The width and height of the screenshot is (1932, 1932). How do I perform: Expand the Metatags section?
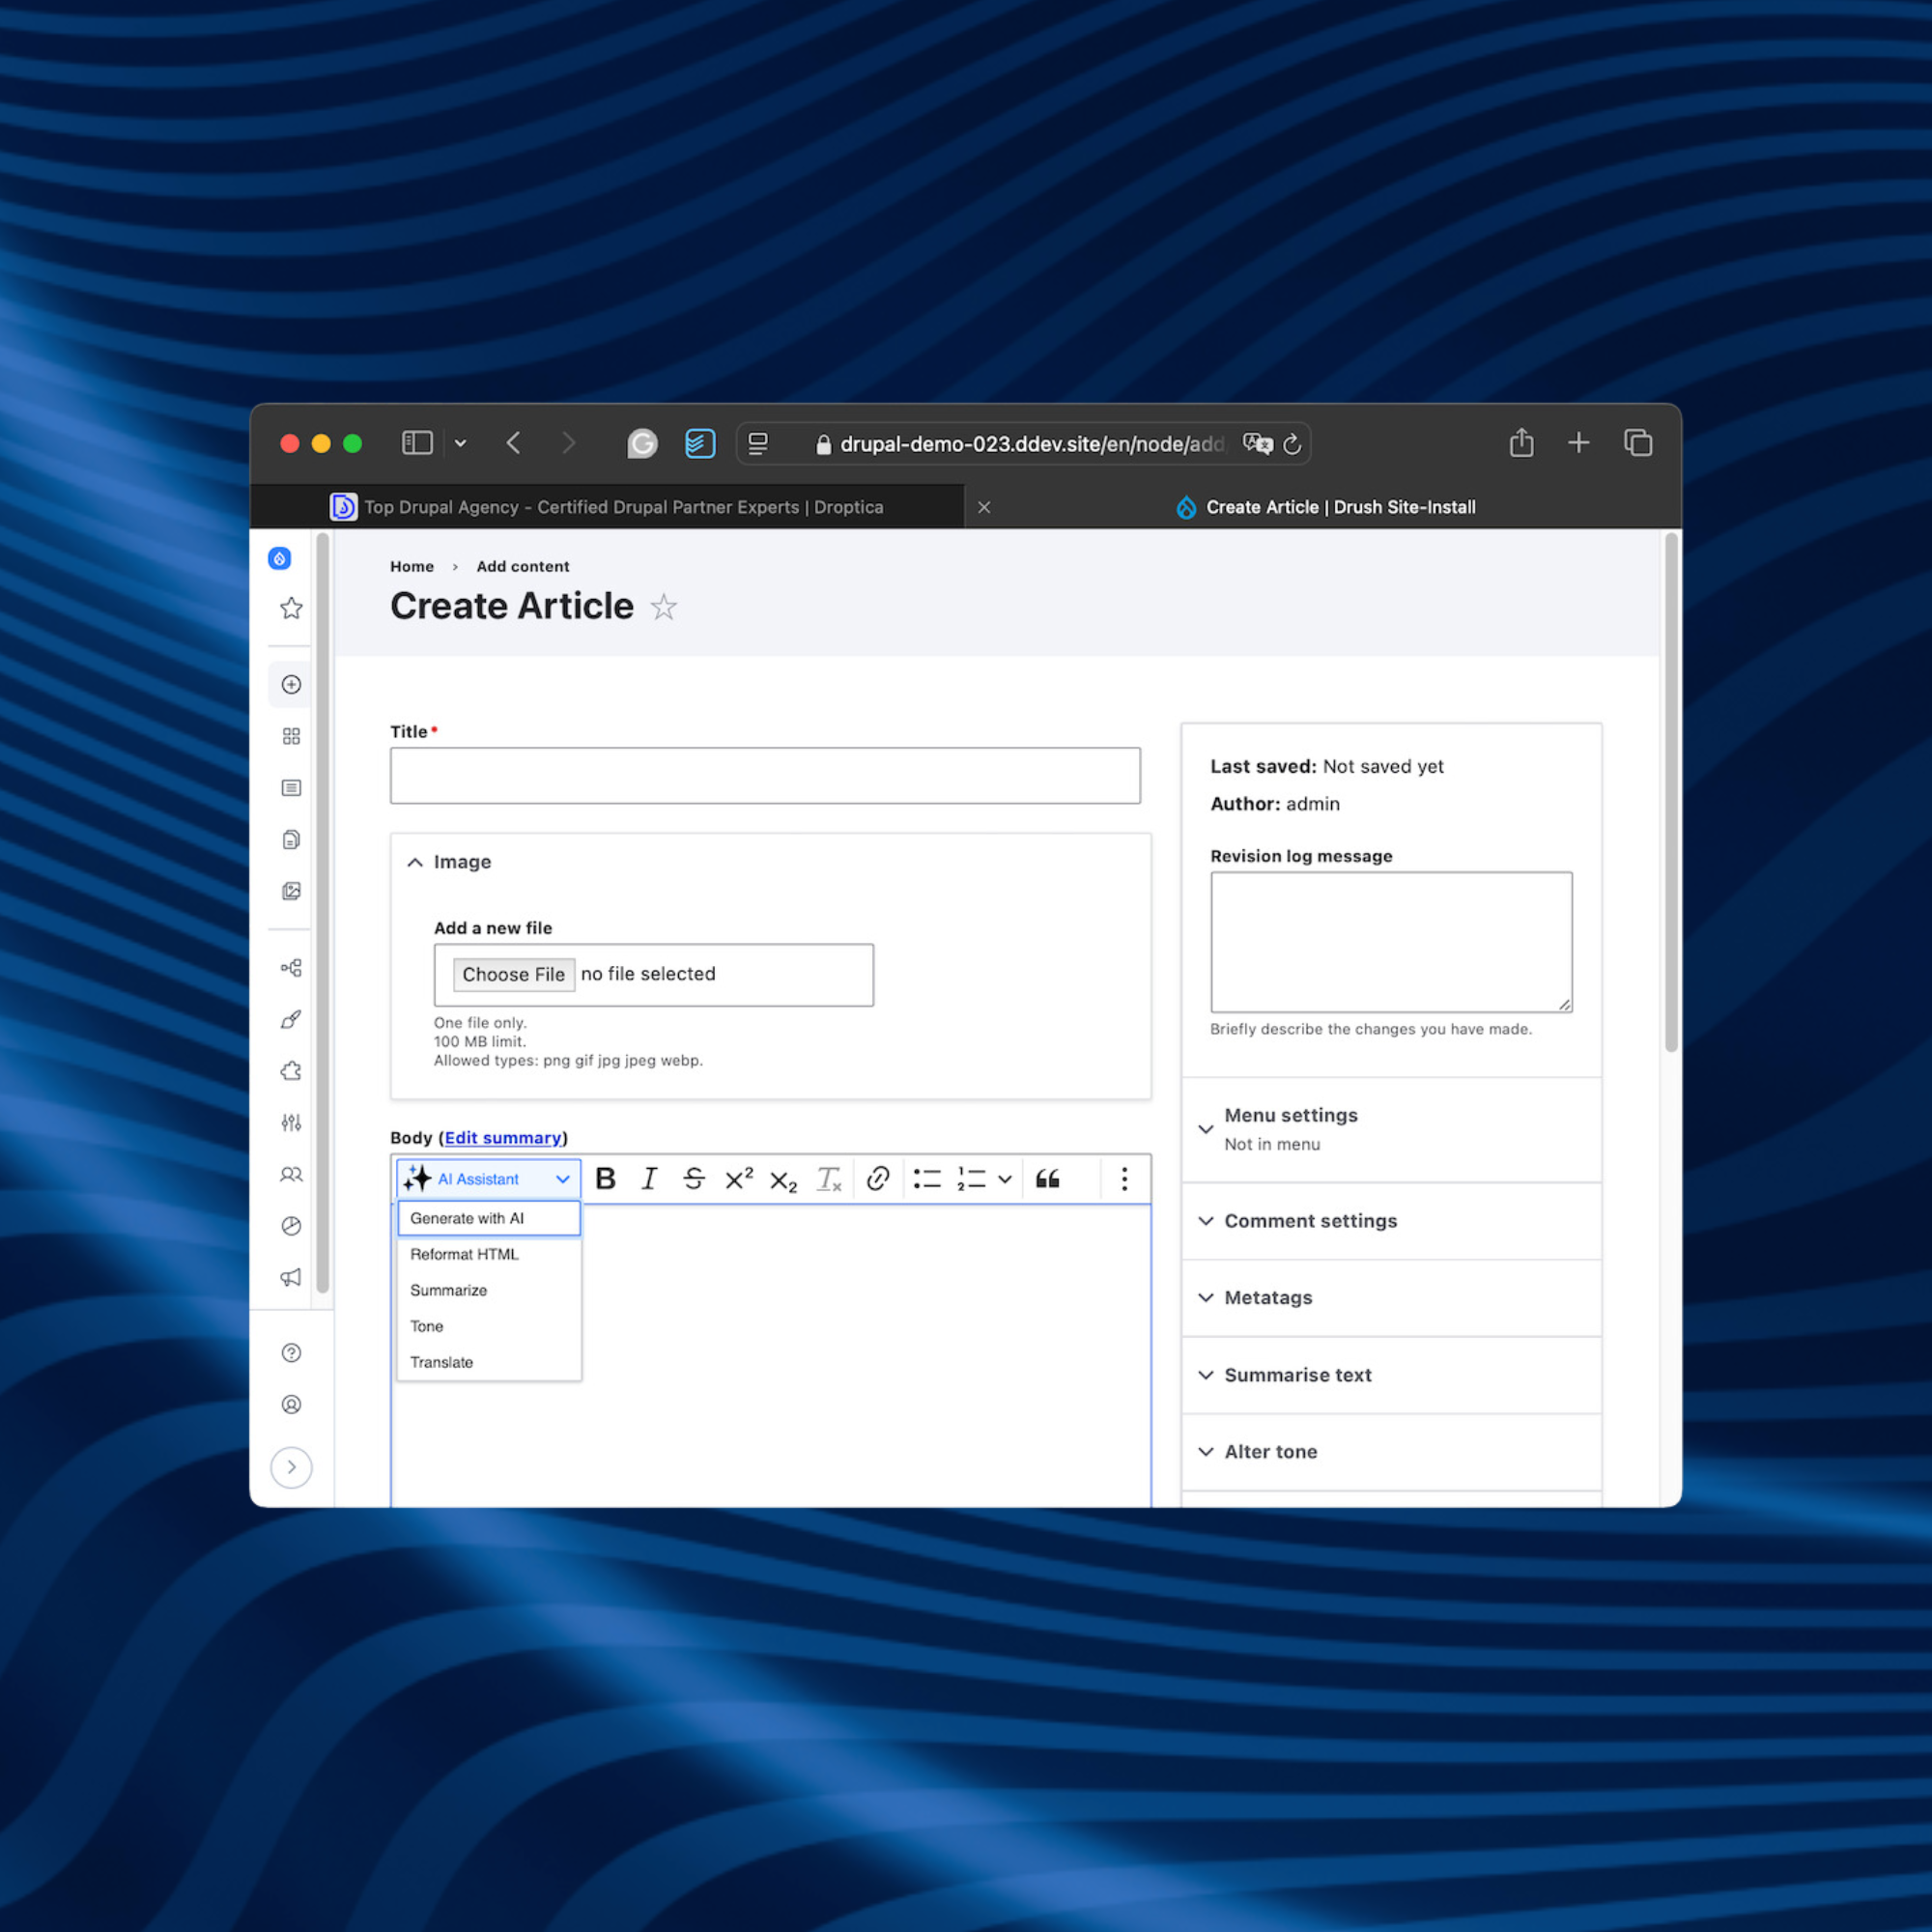point(1267,1297)
